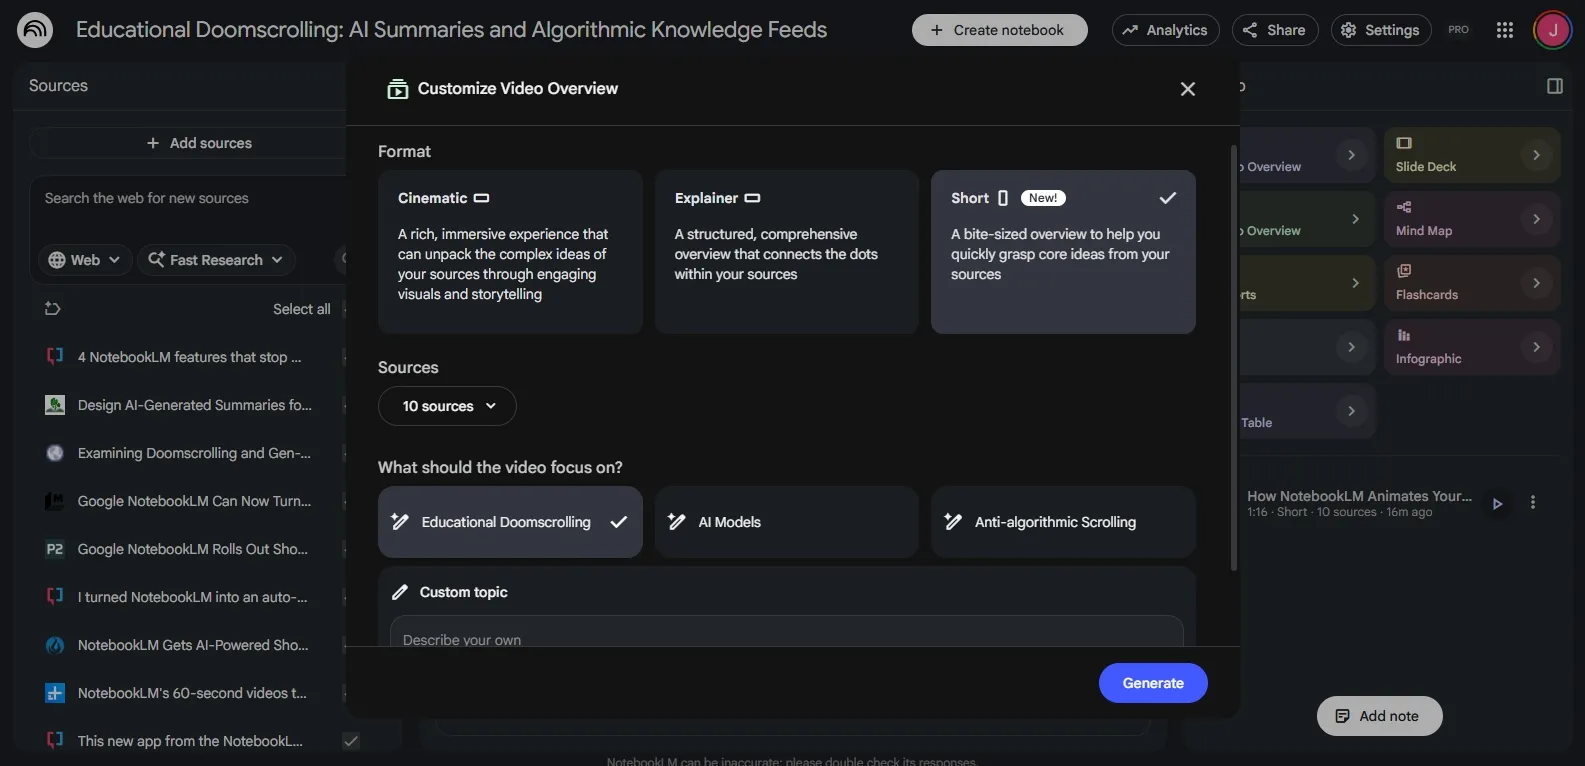The width and height of the screenshot is (1585, 766).
Task: Open more options for the generated video
Action: pyautogui.click(x=1533, y=503)
